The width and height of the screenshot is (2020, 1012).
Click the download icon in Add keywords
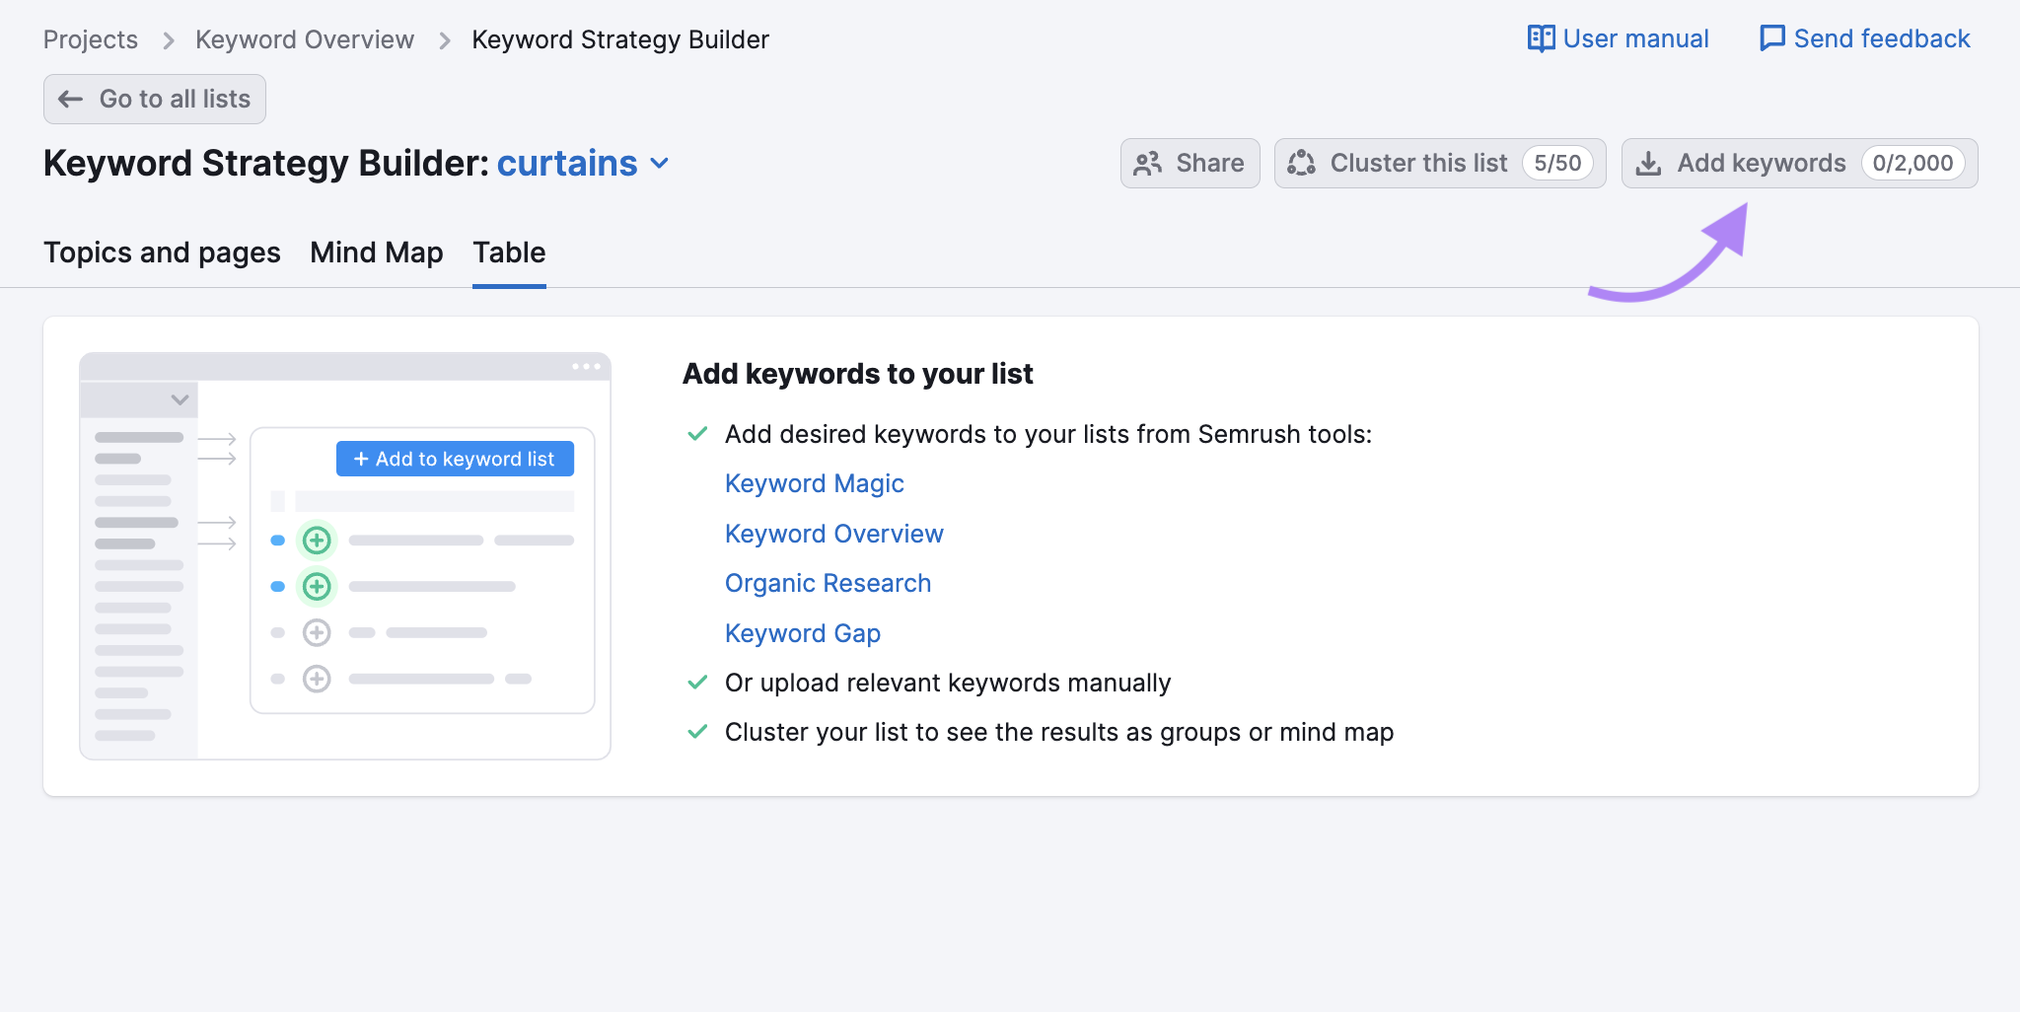point(1648,164)
